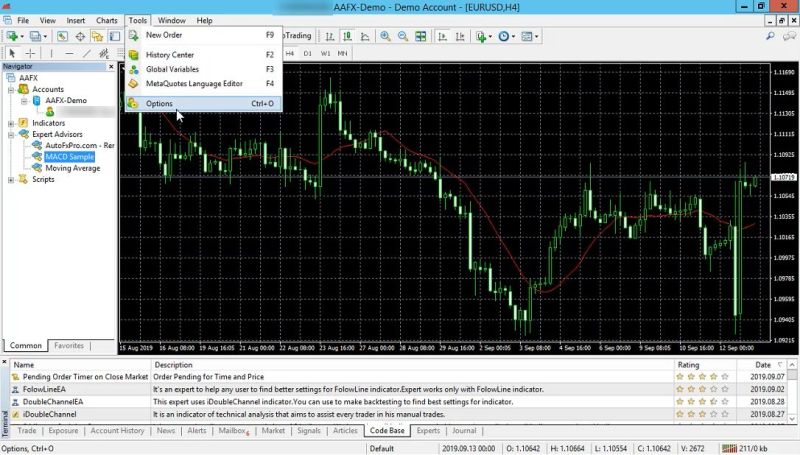
Task: Click the Global Variables icon
Action: [x=134, y=69]
